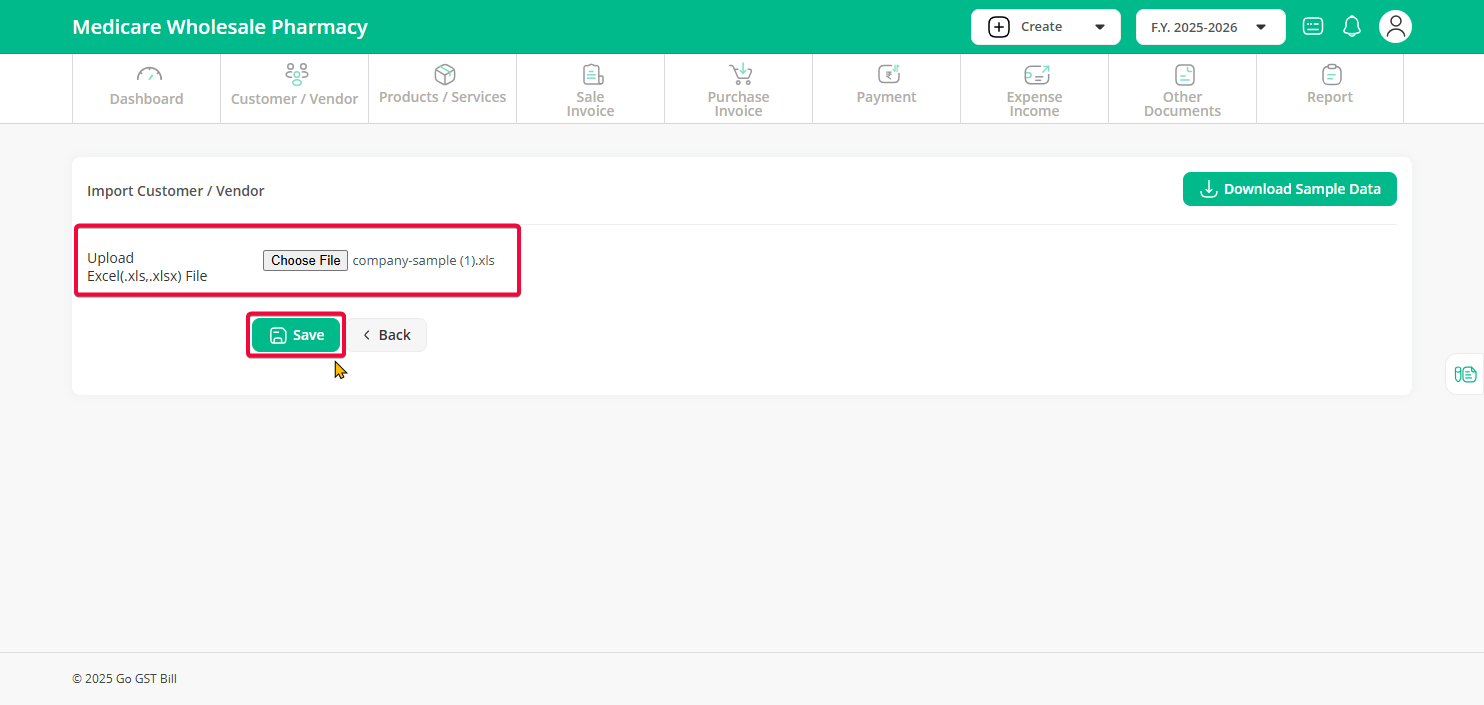1484x705 pixels.
Task: Click the Save button
Action: point(296,335)
